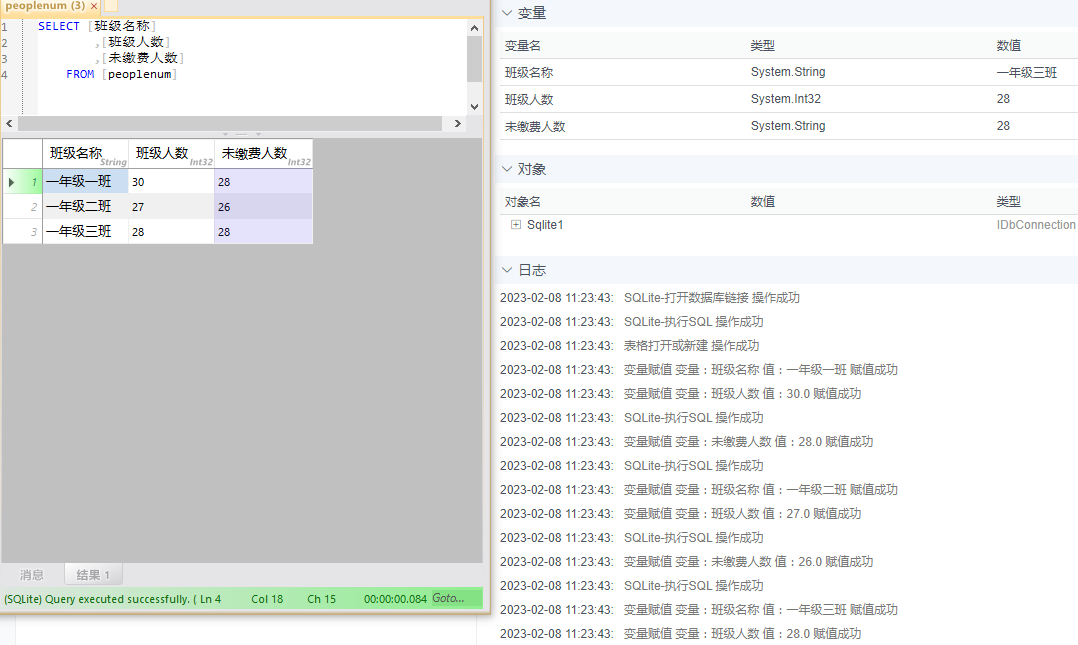
Task: Select the 一年级二班 cell in results
Action: (85, 207)
